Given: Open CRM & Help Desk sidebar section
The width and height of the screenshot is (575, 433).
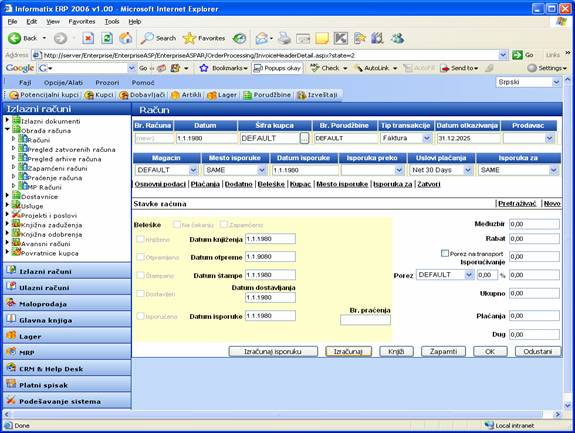Looking at the screenshot, I should pos(67,369).
